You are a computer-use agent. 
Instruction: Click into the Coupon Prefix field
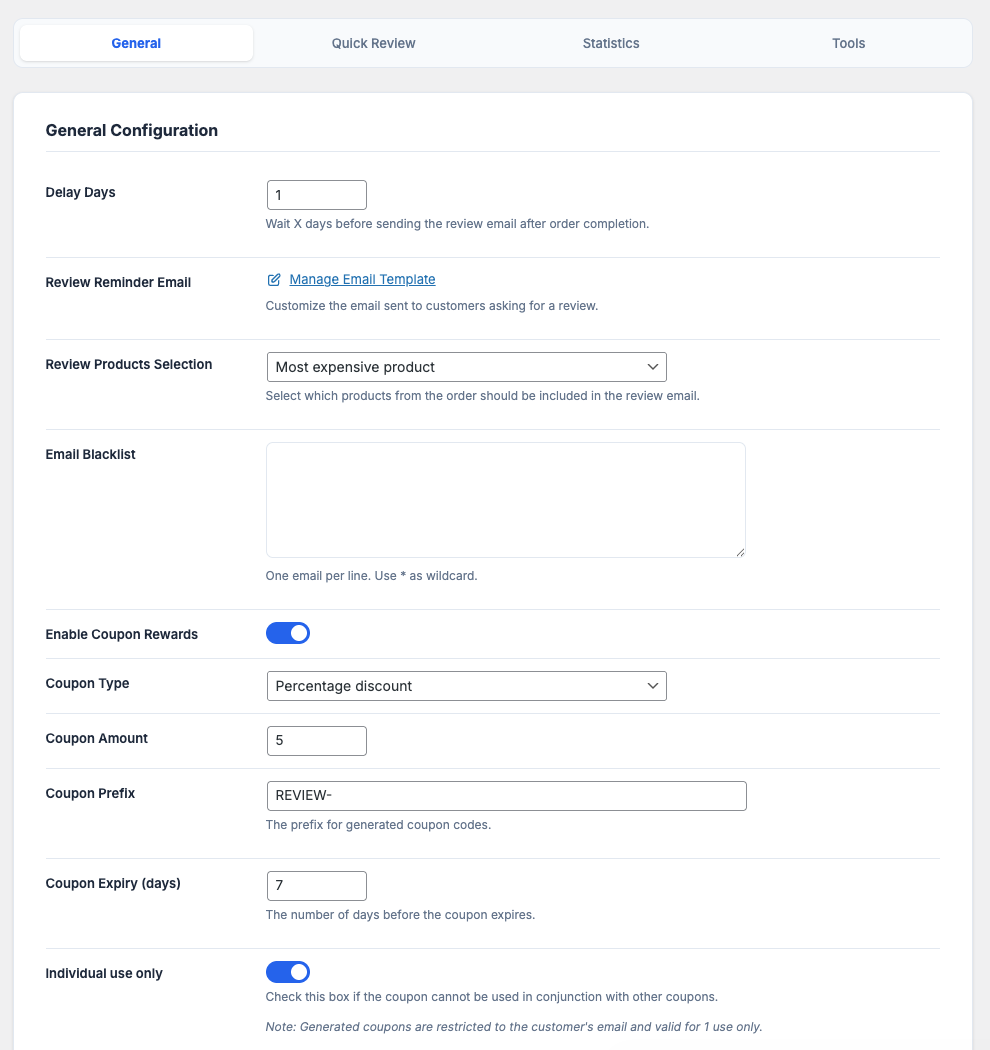point(505,796)
